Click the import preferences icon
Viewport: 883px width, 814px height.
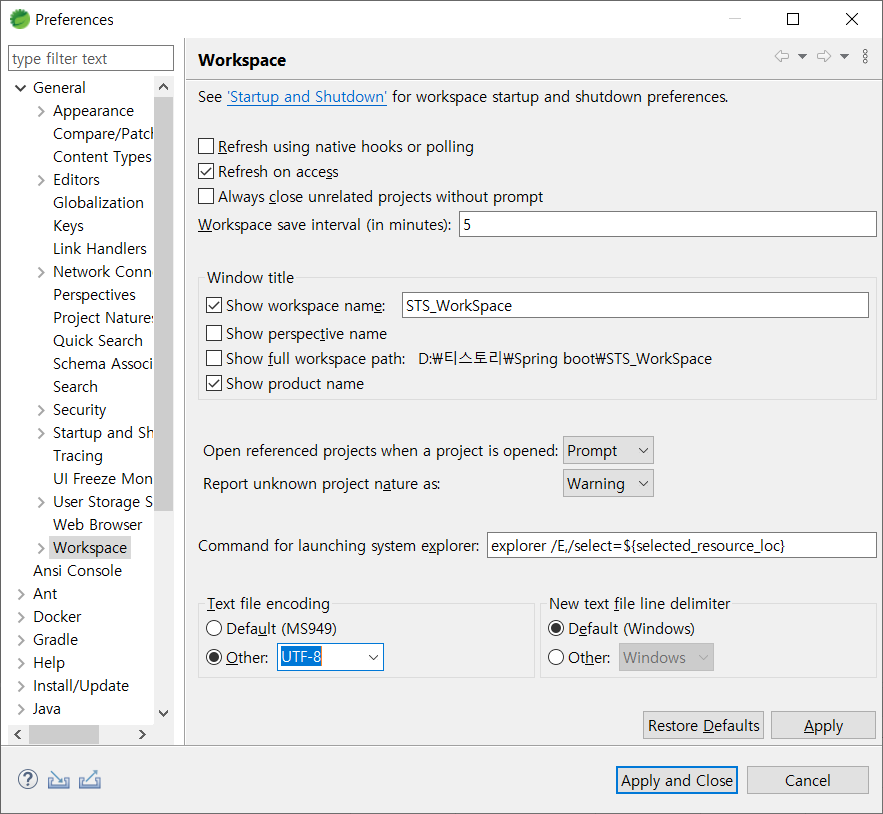59,780
